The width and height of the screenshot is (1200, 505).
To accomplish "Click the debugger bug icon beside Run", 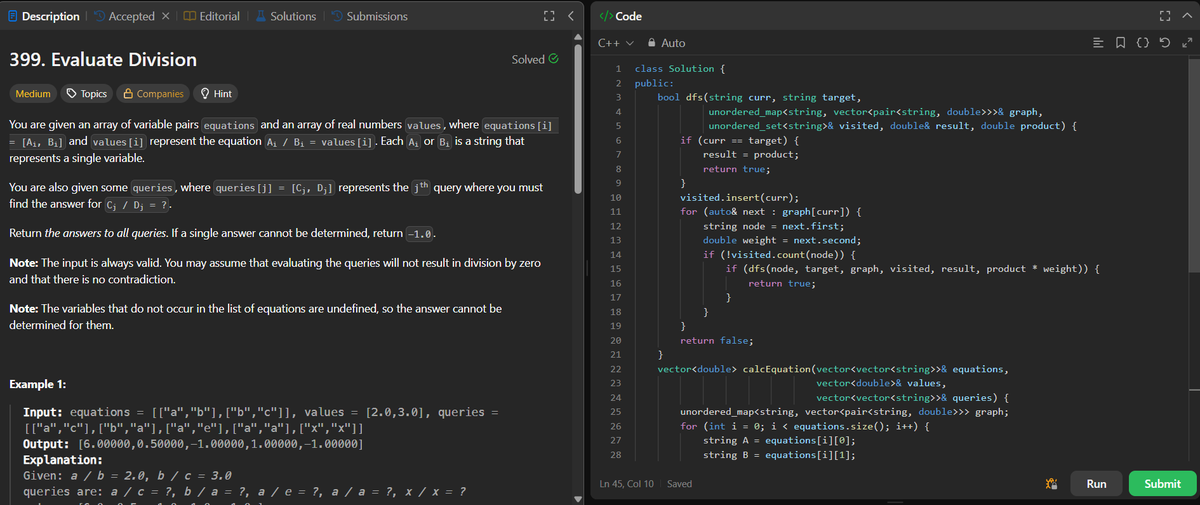I will pyautogui.click(x=1051, y=483).
